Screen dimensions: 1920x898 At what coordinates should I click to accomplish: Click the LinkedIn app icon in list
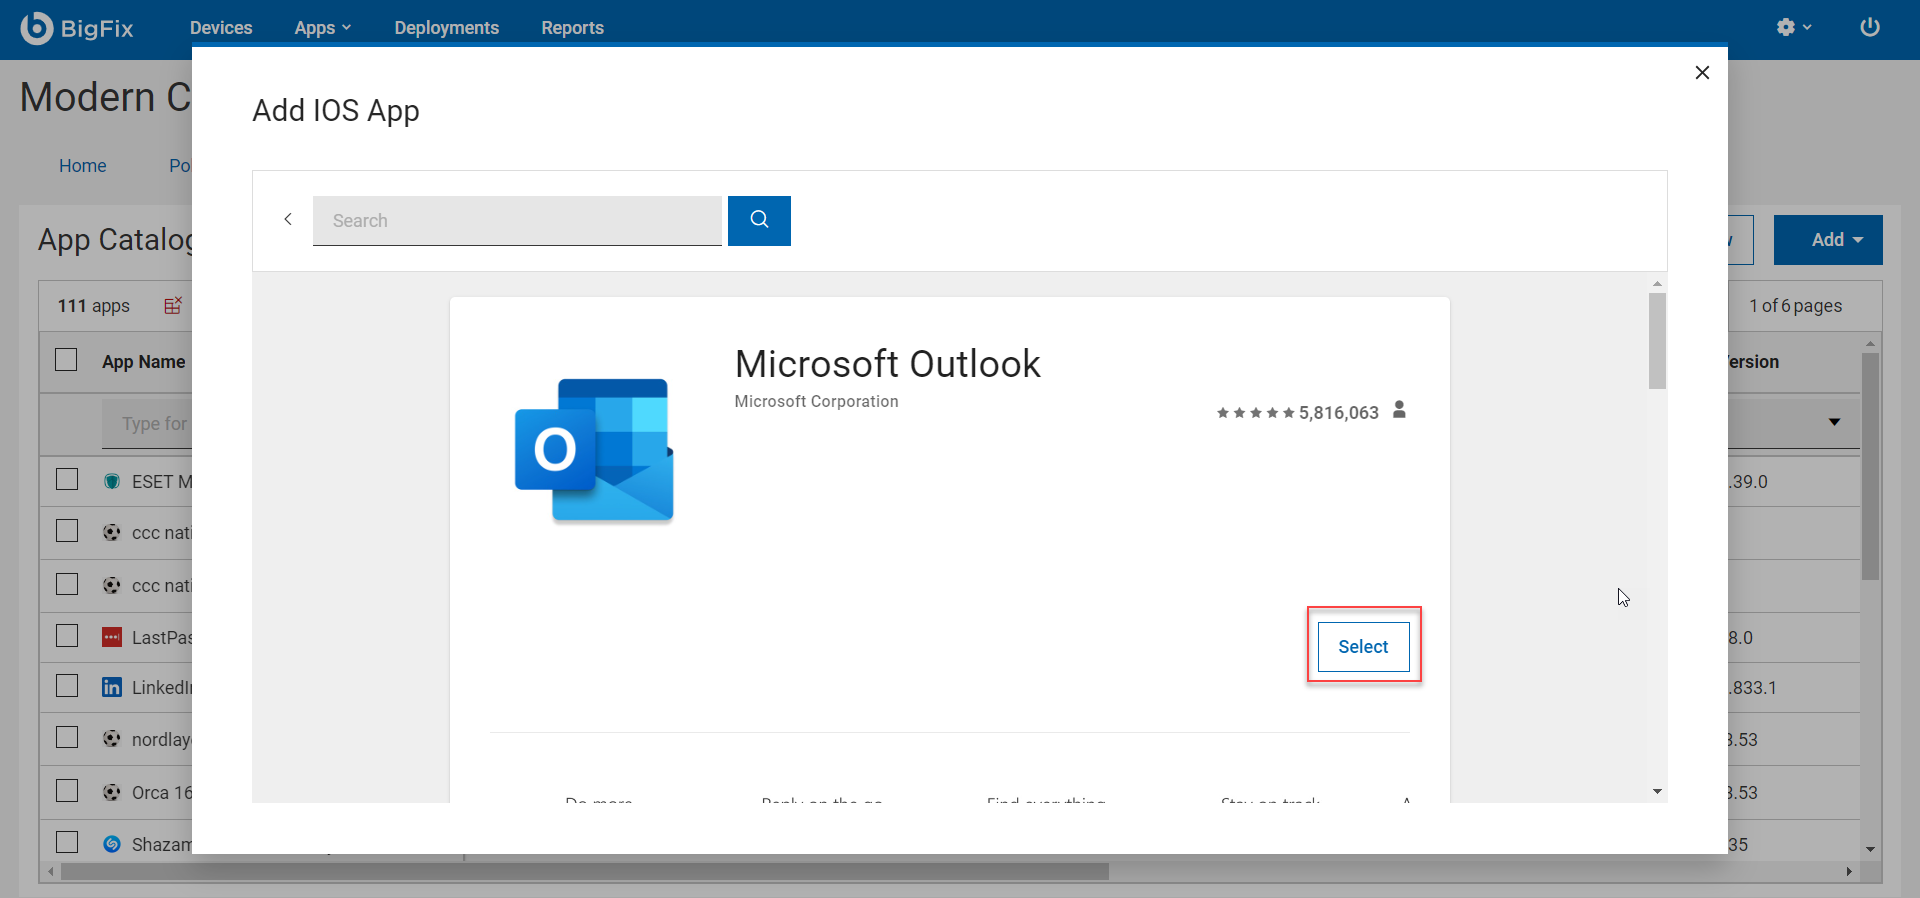(112, 687)
